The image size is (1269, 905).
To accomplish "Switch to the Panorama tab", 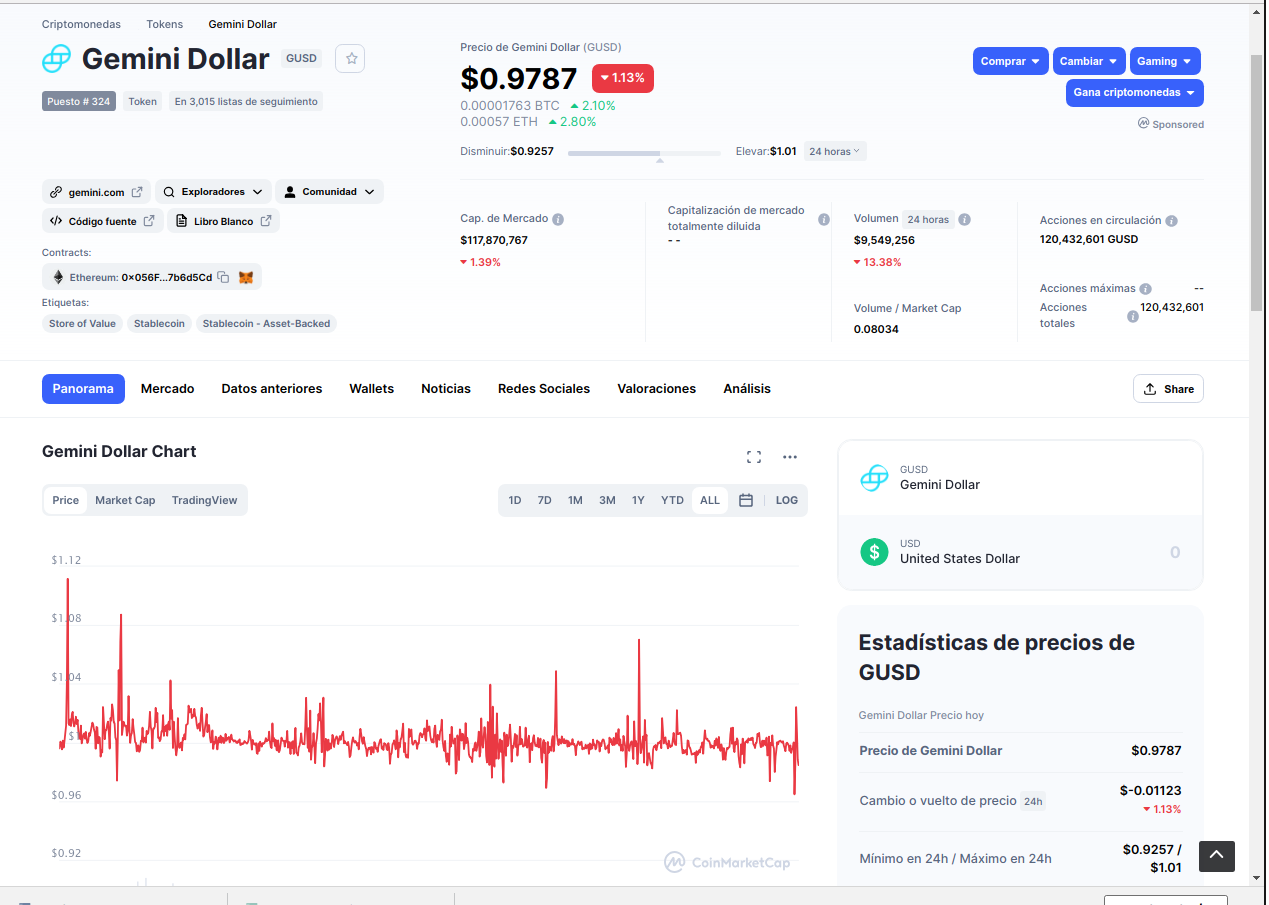I will click(x=83, y=389).
